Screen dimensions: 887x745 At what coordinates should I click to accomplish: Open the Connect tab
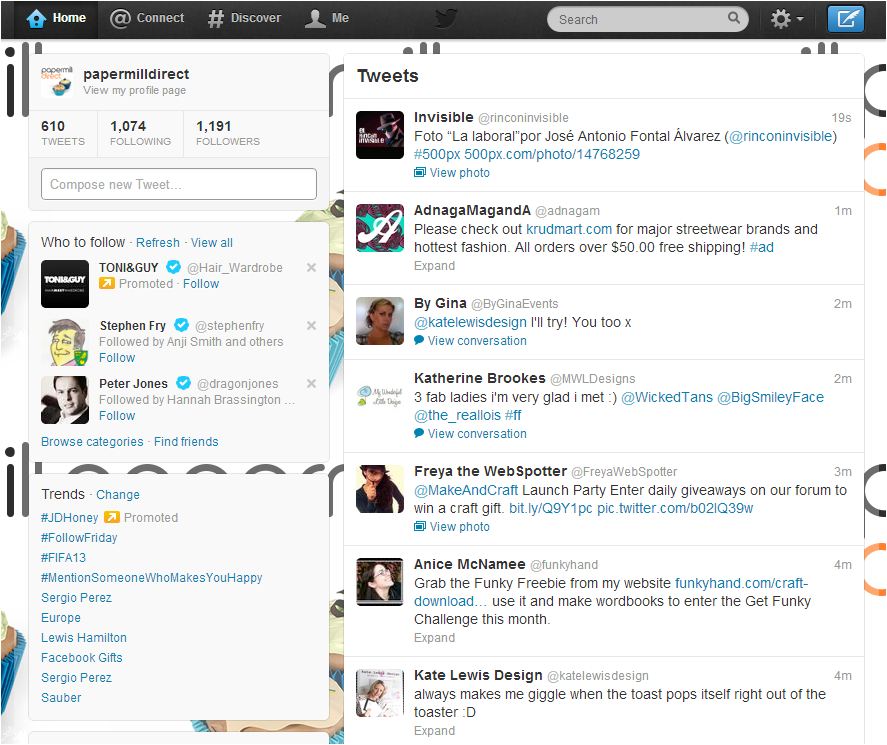147,19
